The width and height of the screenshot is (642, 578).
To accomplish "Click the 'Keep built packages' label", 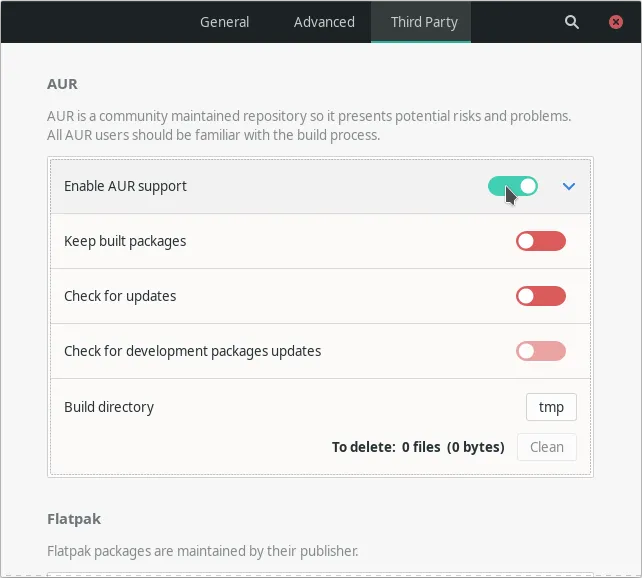I will click(125, 241).
